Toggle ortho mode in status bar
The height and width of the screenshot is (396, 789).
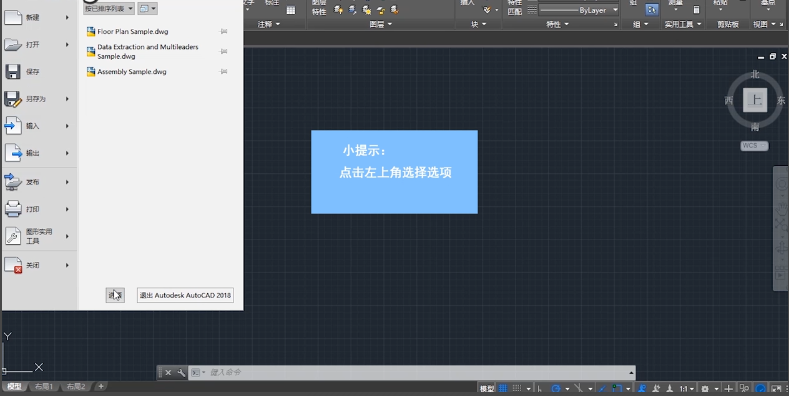[540, 389]
